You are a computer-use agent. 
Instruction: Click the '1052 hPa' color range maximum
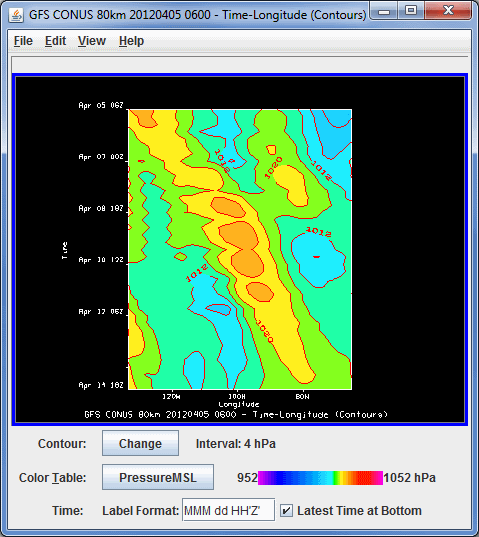409,478
